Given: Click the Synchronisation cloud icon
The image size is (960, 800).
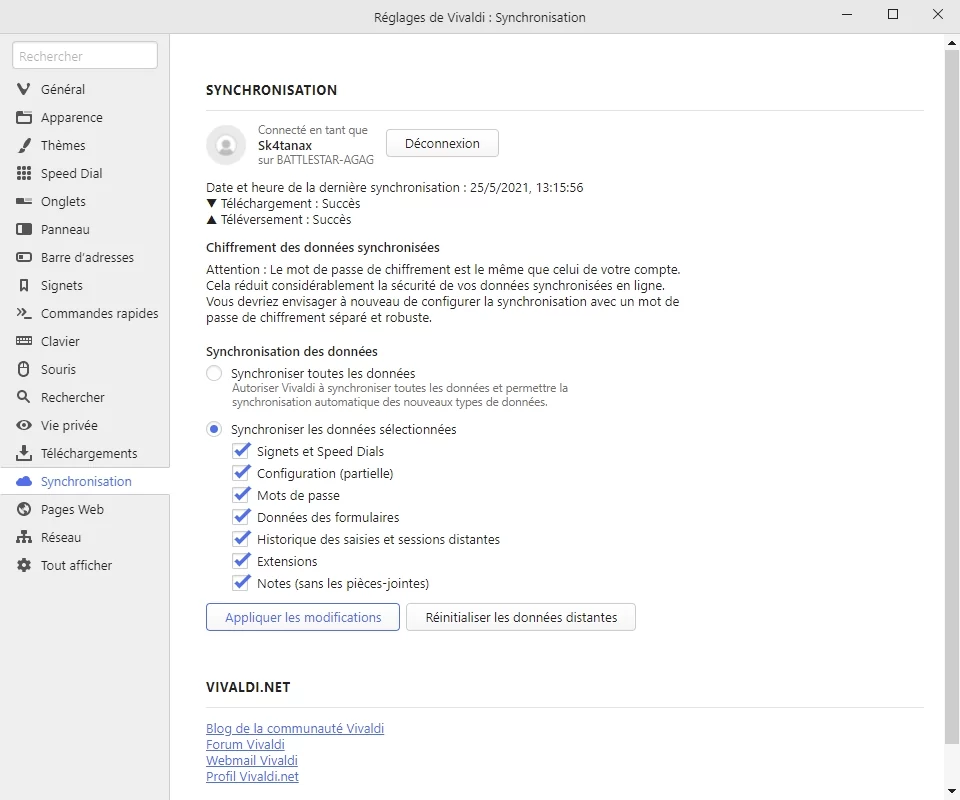Looking at the screenshot, I should pyautogui.click(x=23, y=482).
